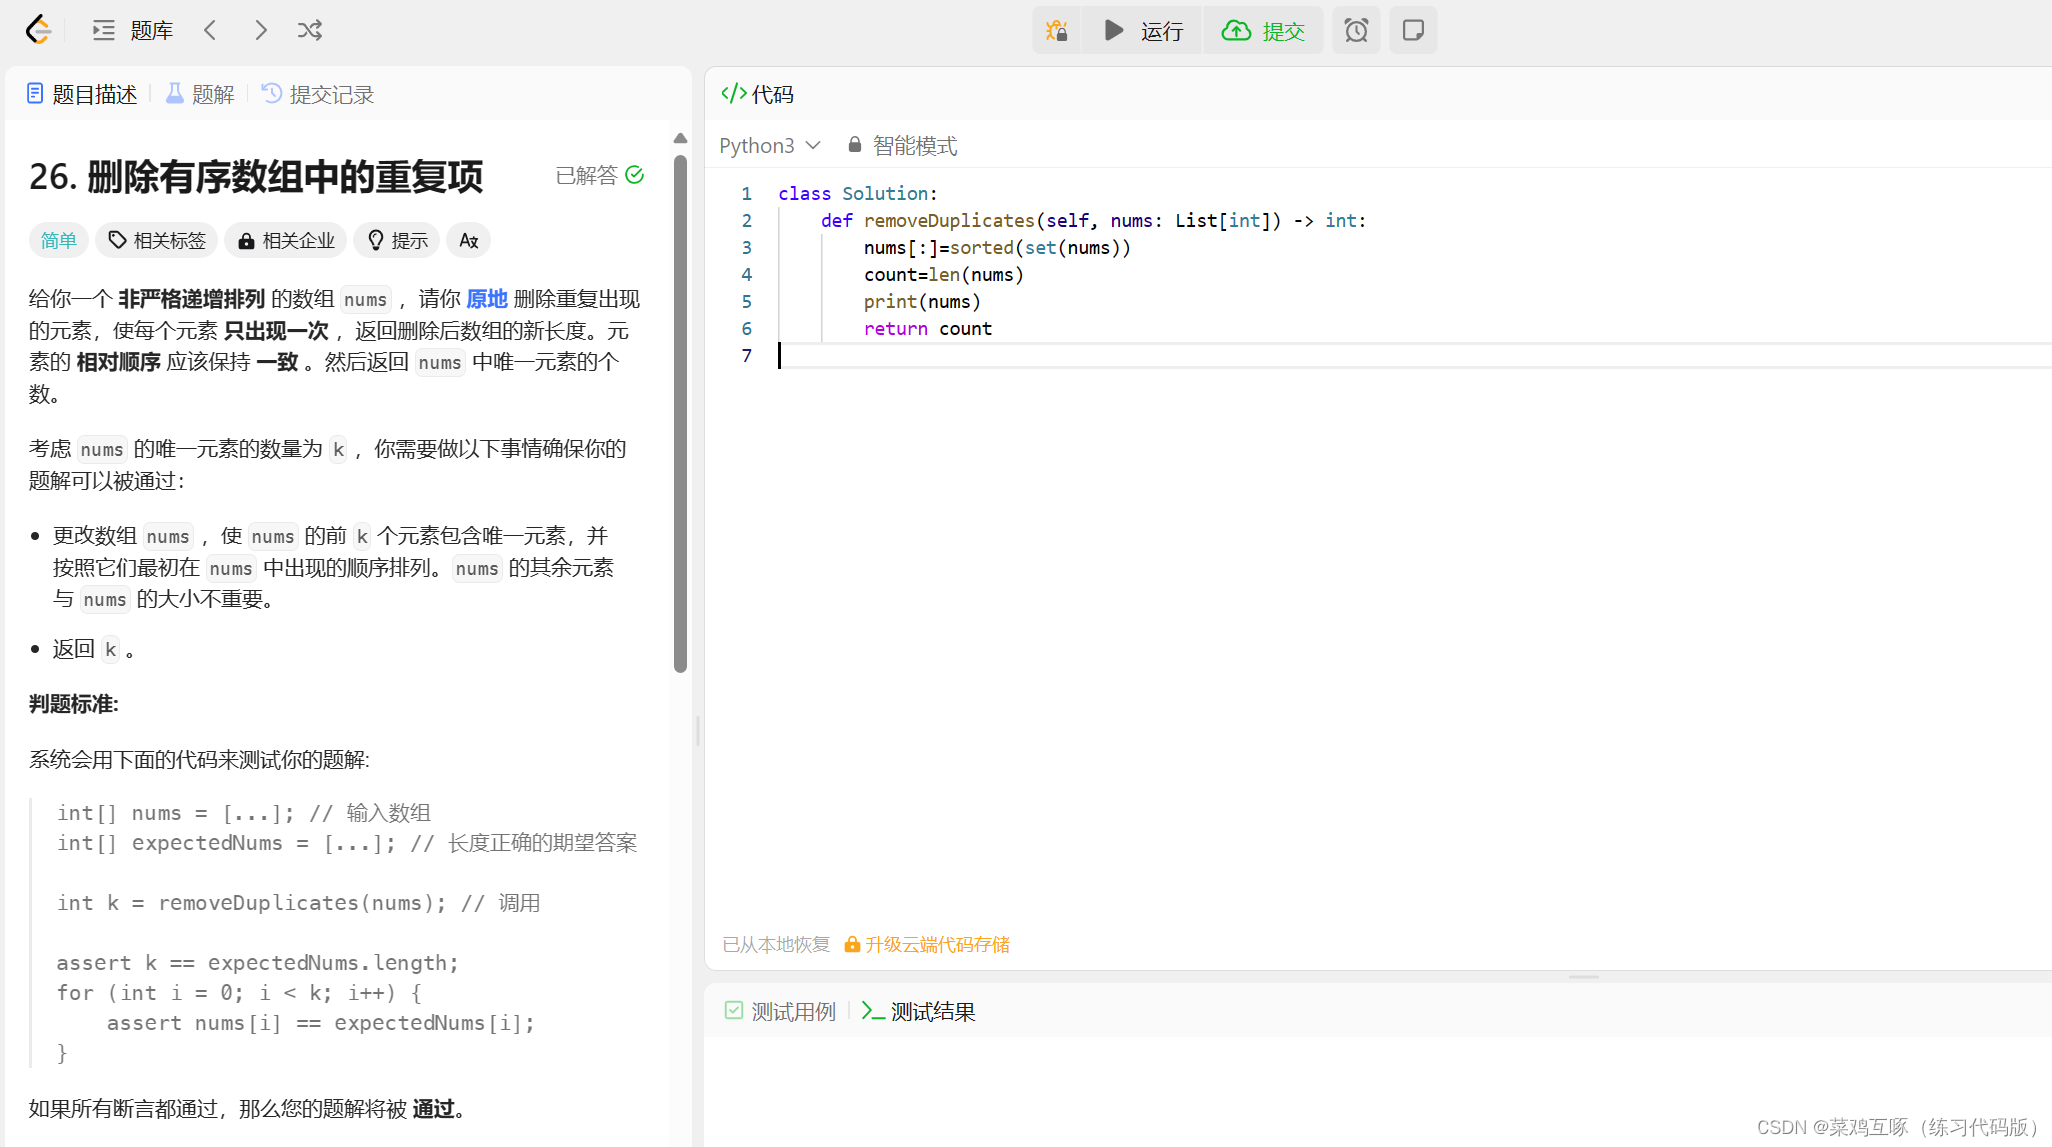Open the debug tool icon
This screenshot has width=2052, height=1147.
[x=1057, y=30]
